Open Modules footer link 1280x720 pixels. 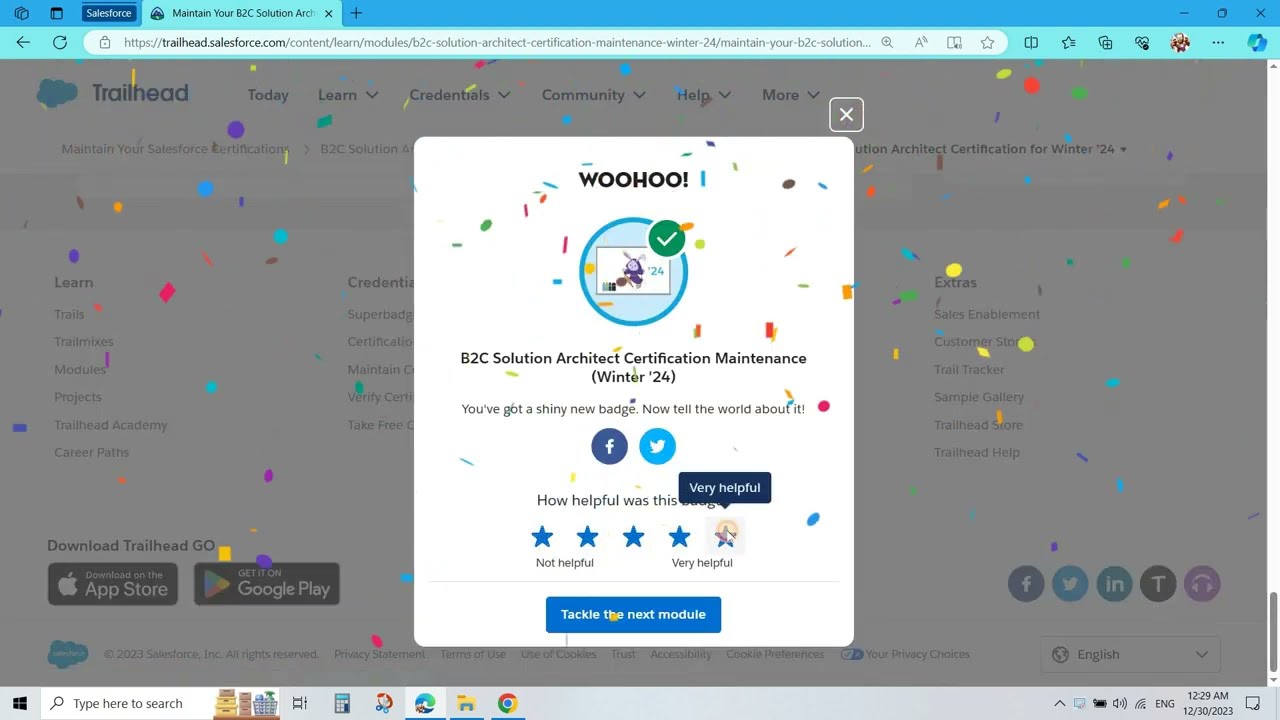80,369
